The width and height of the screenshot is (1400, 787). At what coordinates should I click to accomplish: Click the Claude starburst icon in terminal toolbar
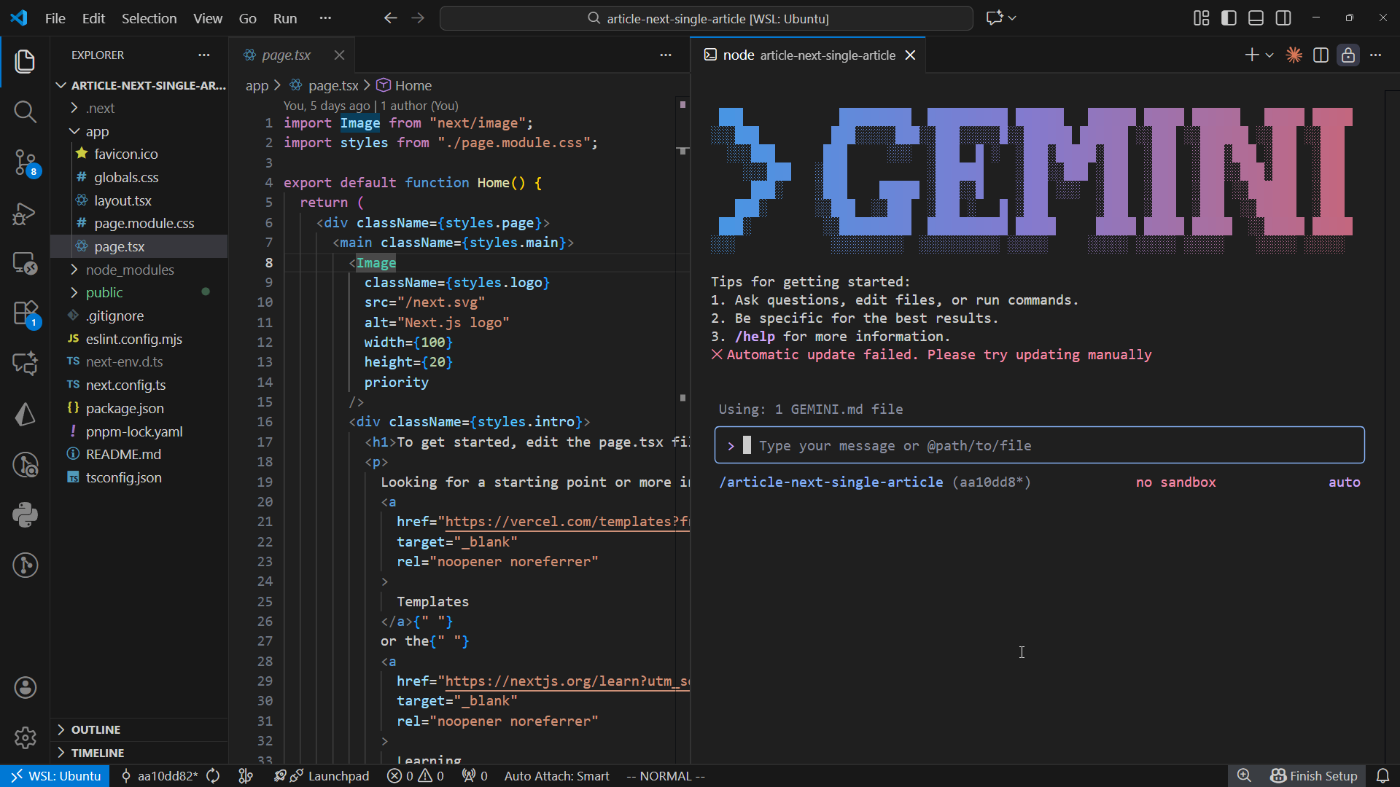click(x=1294, y=55)
